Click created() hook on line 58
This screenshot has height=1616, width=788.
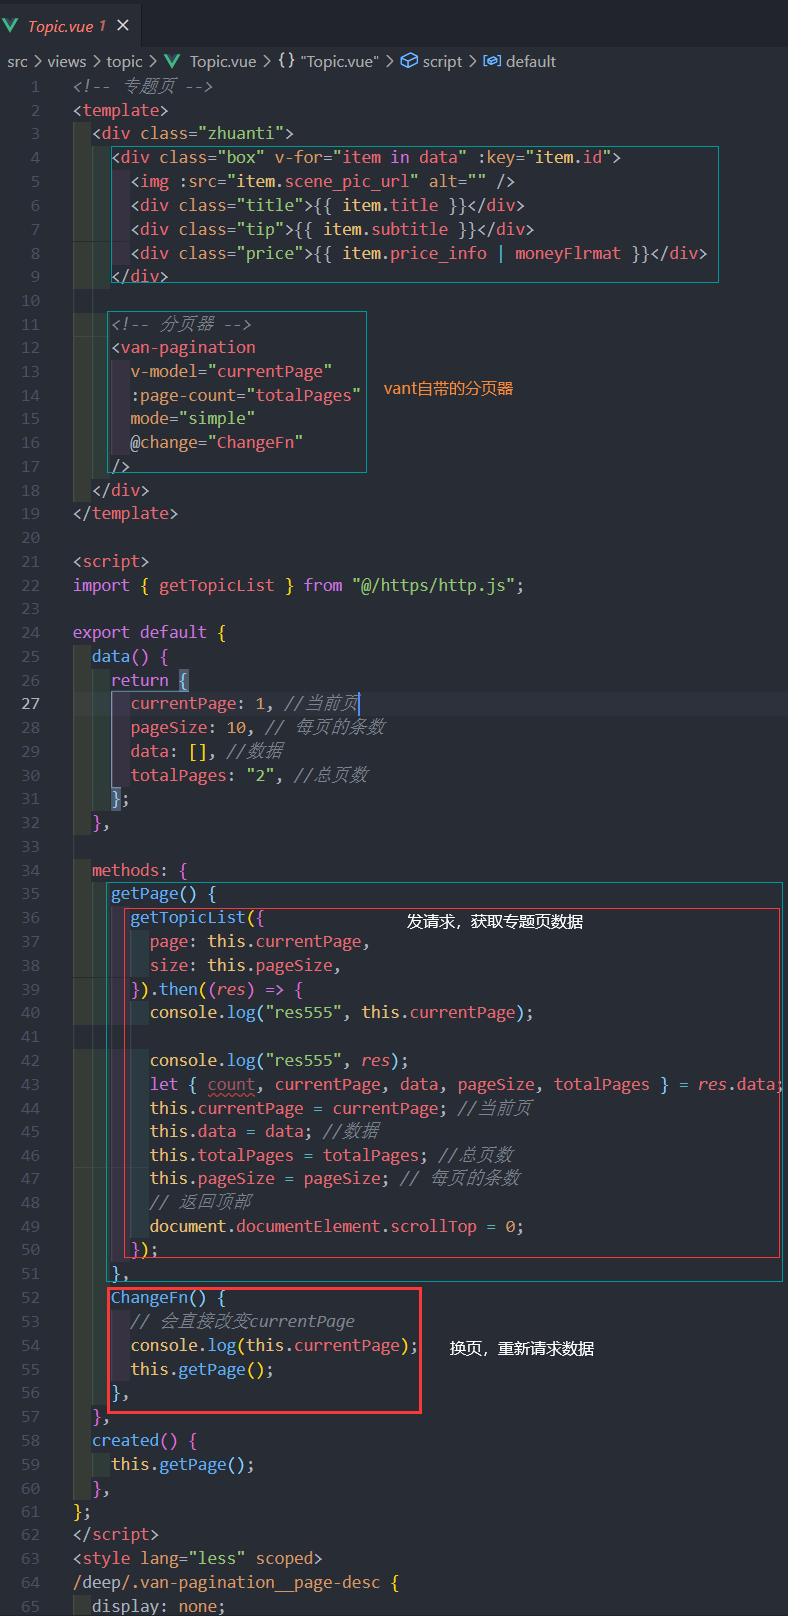[135, 1441]
